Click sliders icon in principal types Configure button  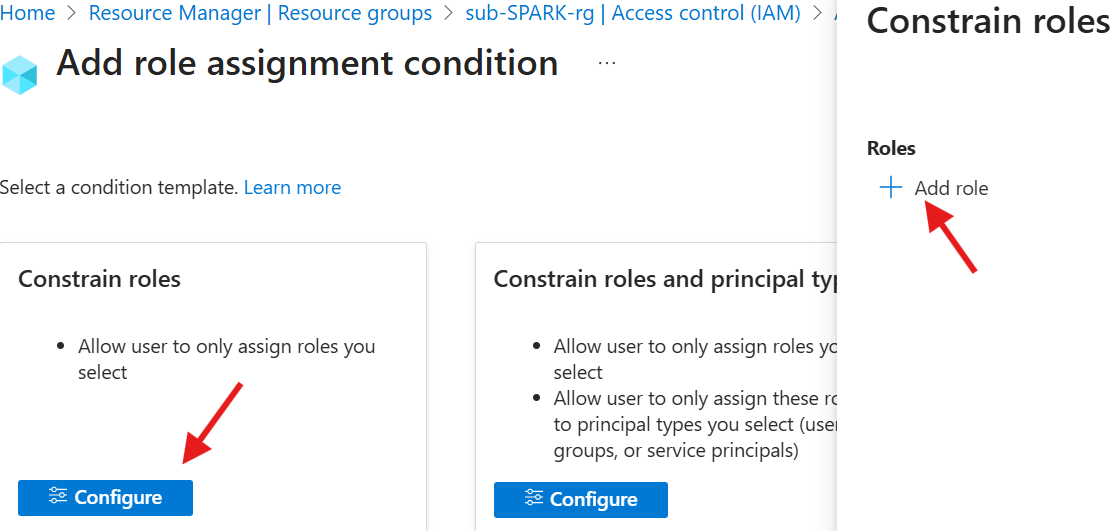point(534,498)
